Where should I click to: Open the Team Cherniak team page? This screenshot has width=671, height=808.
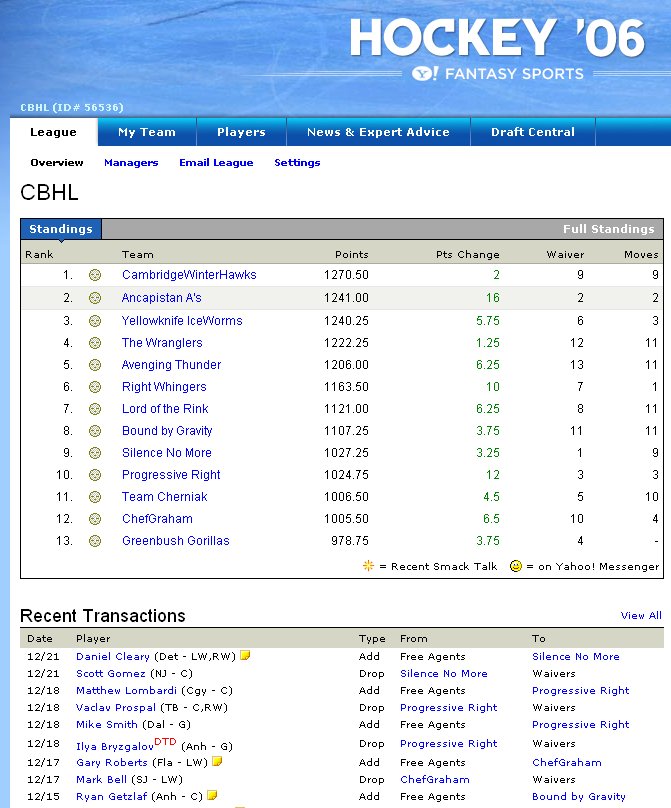point(164,497)
